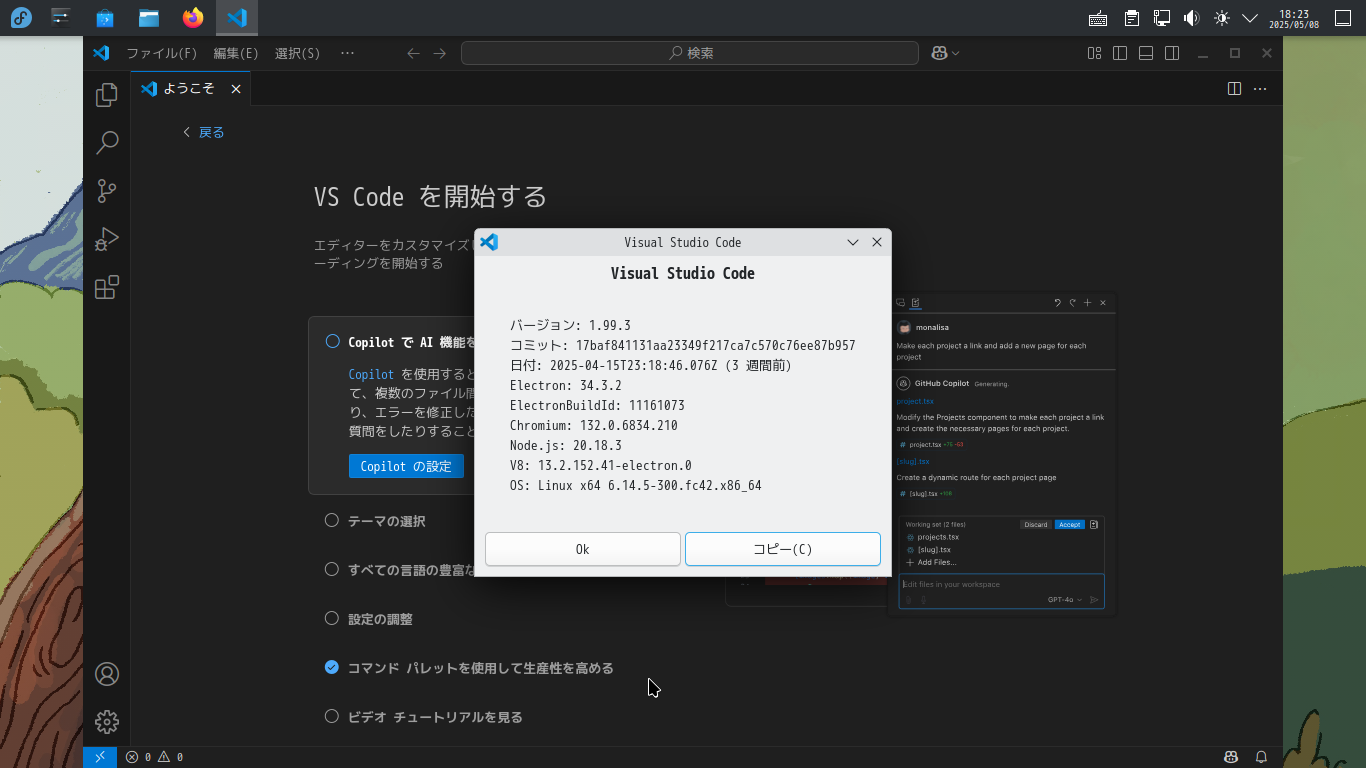Image resolution: width=1366 pixels, height=768 pixels.
Task: Select the 設定の調整 step radio
Action: point(332,618)
